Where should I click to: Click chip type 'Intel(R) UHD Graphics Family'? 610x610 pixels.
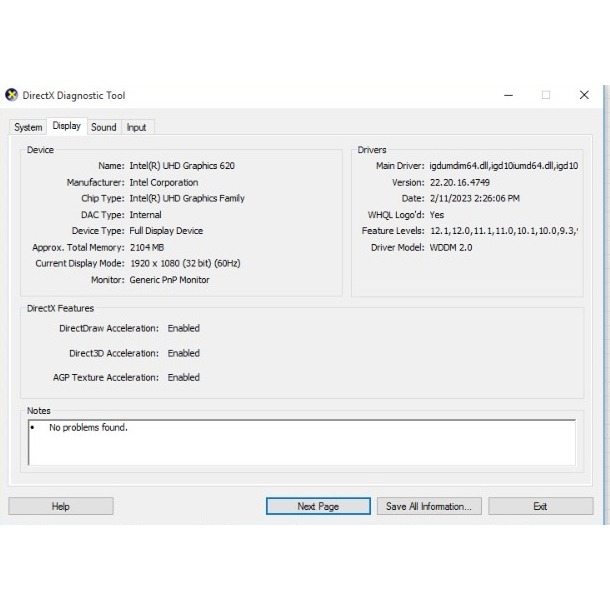(187, 198)
